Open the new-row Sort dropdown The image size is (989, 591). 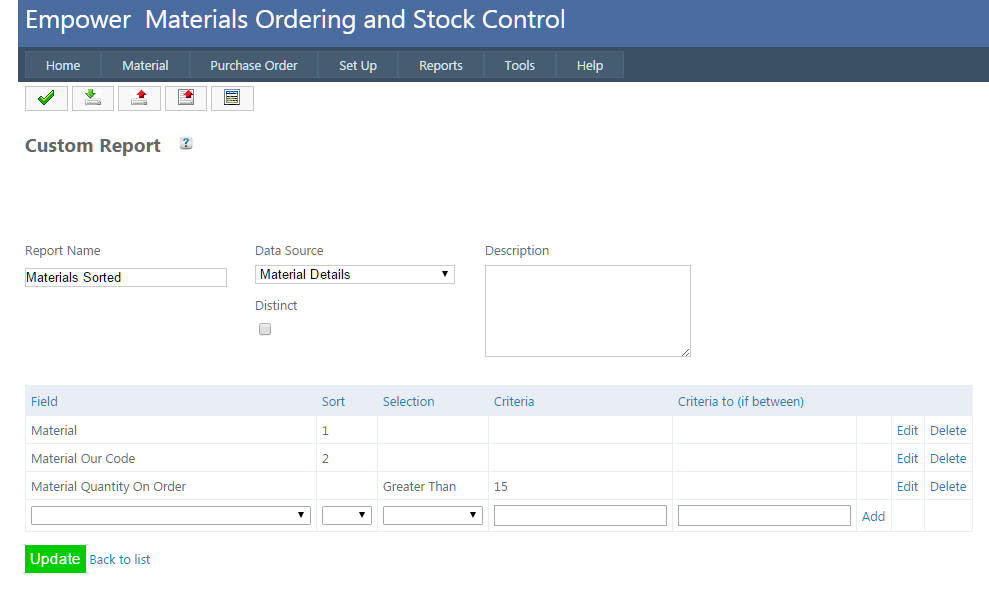pyautogui.click(x=346, y=515)
